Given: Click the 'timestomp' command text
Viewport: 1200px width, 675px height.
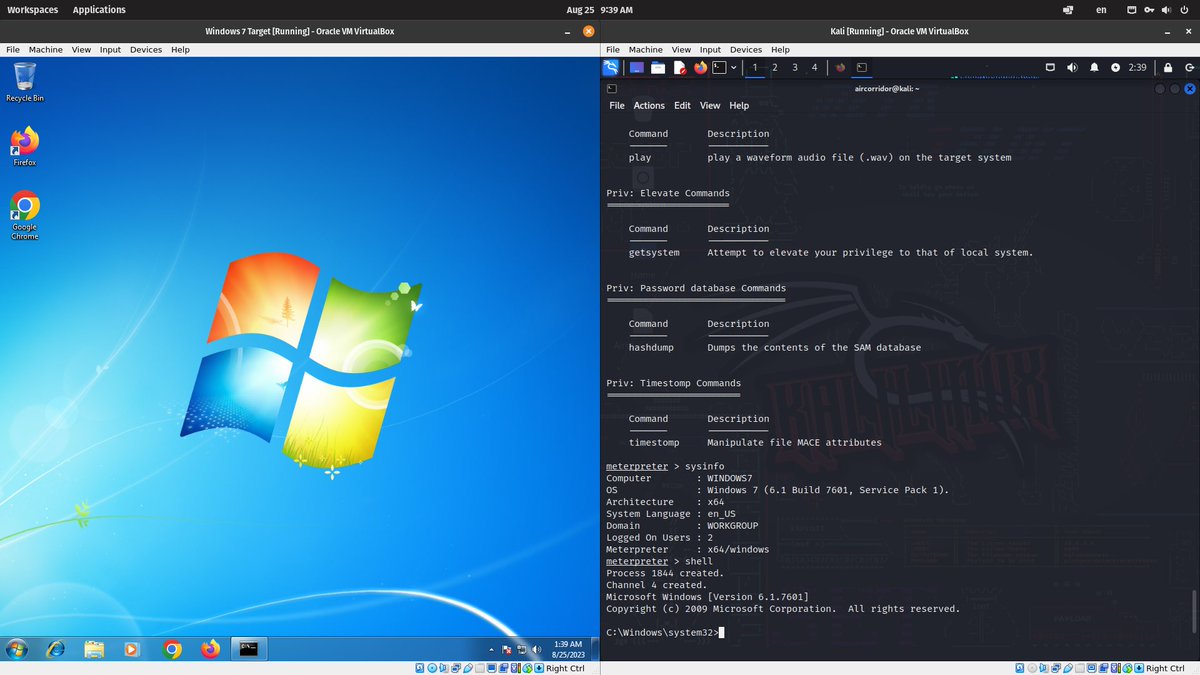Looking at the screenshot, I should click(x=654, y=442).
